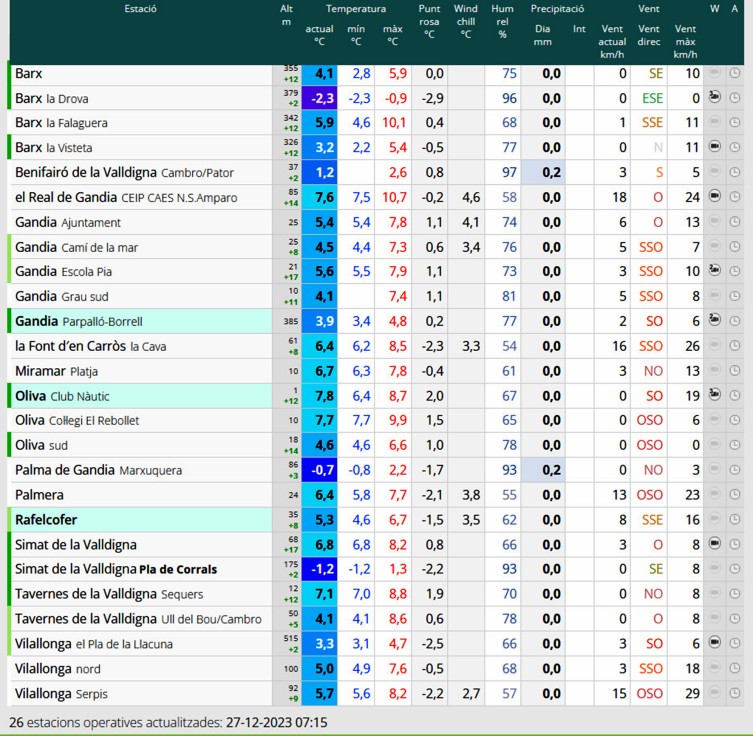This screenshot has width=753, height=736.
Task: Click the Vent actual km/h column header
Action: click(612, 41)
